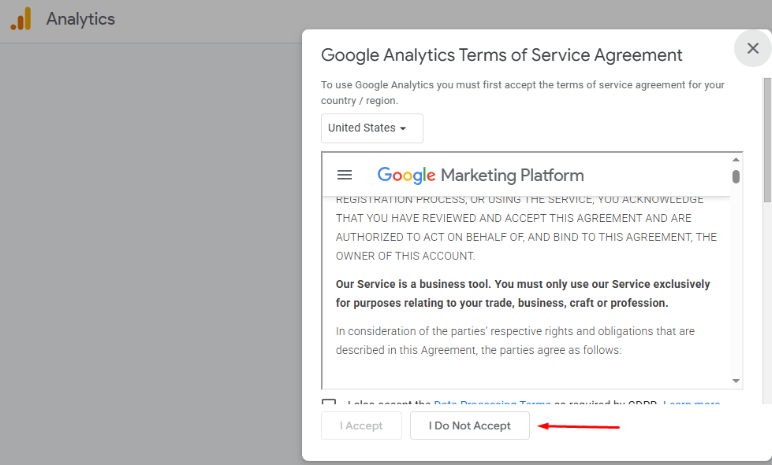
Task: Click the terms frame scrollbar thumb
Action: point(736,176)
